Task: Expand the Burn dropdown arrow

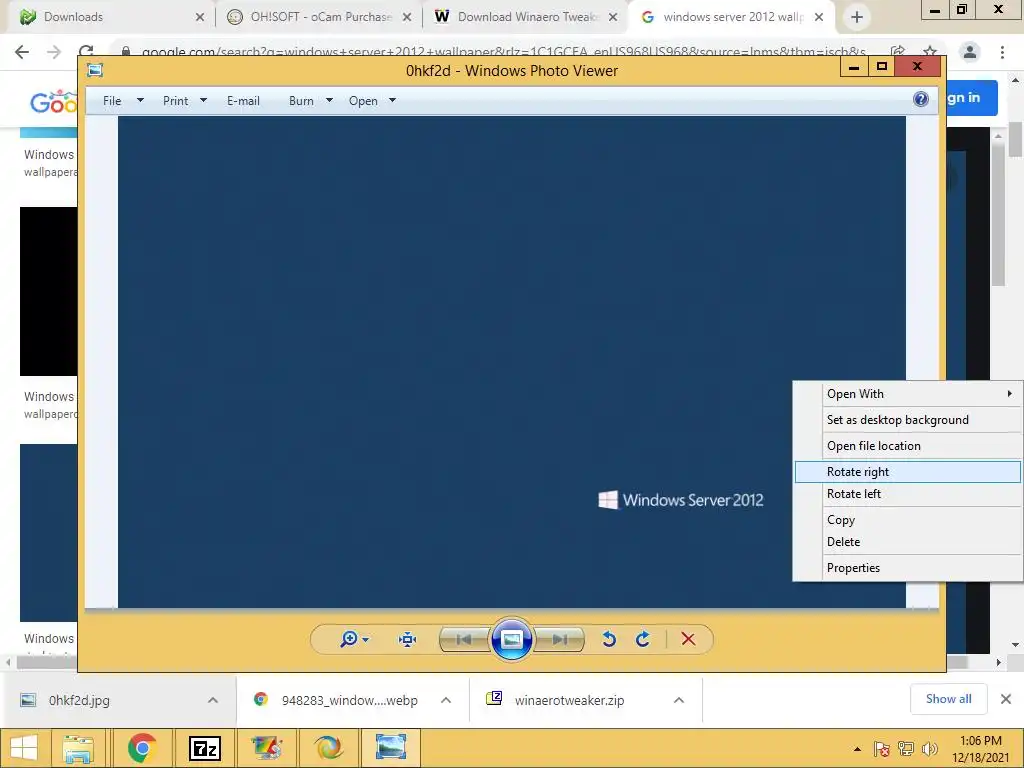Action: point(329,101)
